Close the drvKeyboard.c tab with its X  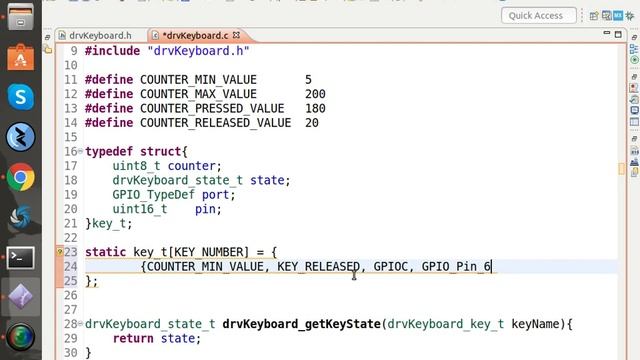236,35
